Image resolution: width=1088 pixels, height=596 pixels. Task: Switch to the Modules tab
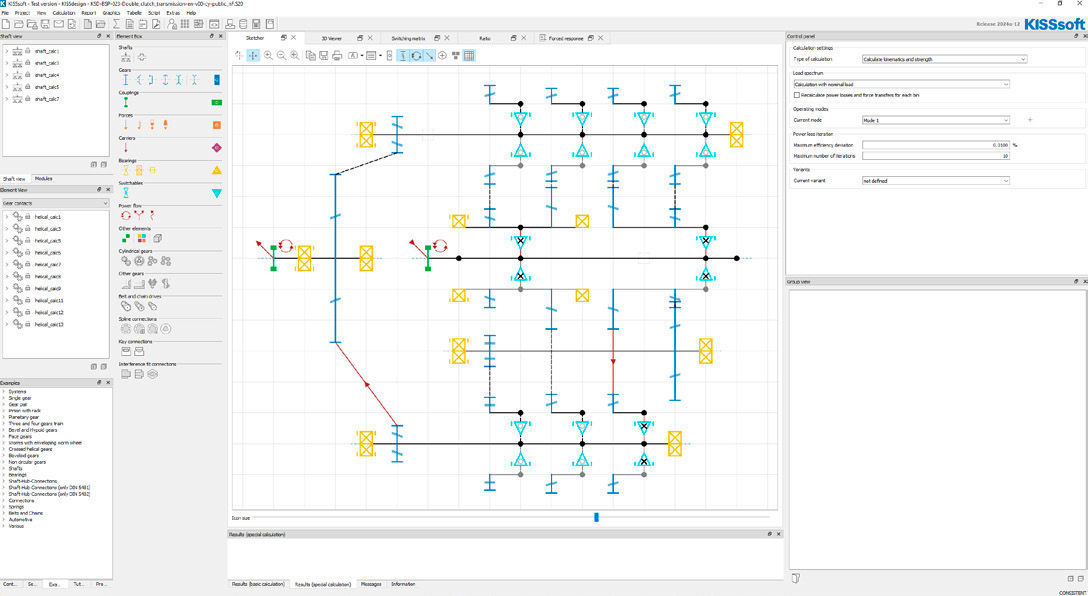[x=44, y=178]
